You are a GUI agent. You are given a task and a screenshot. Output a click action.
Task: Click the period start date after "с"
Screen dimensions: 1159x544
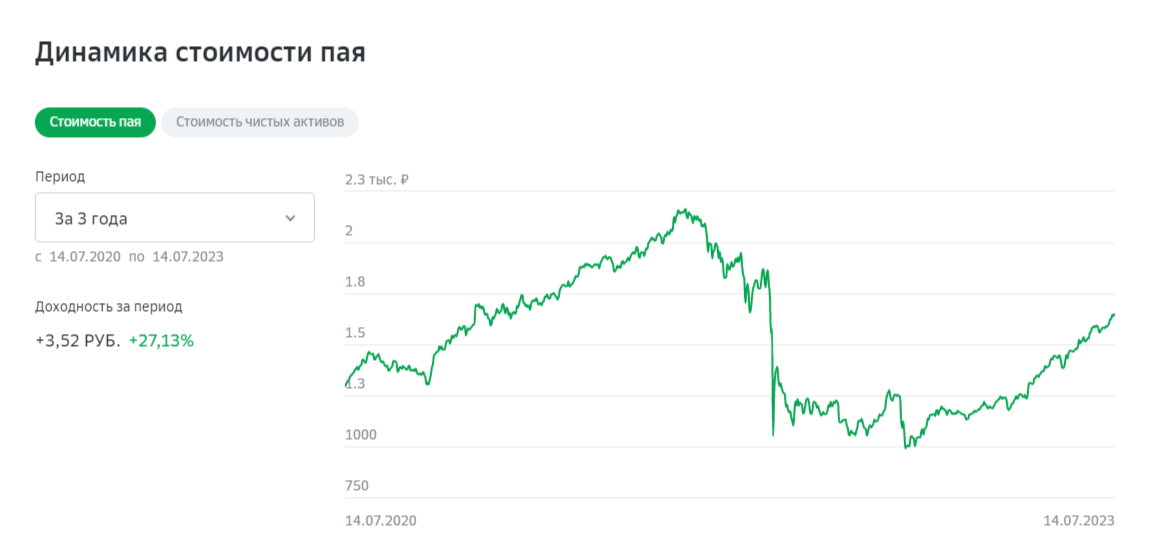point(84,257)
